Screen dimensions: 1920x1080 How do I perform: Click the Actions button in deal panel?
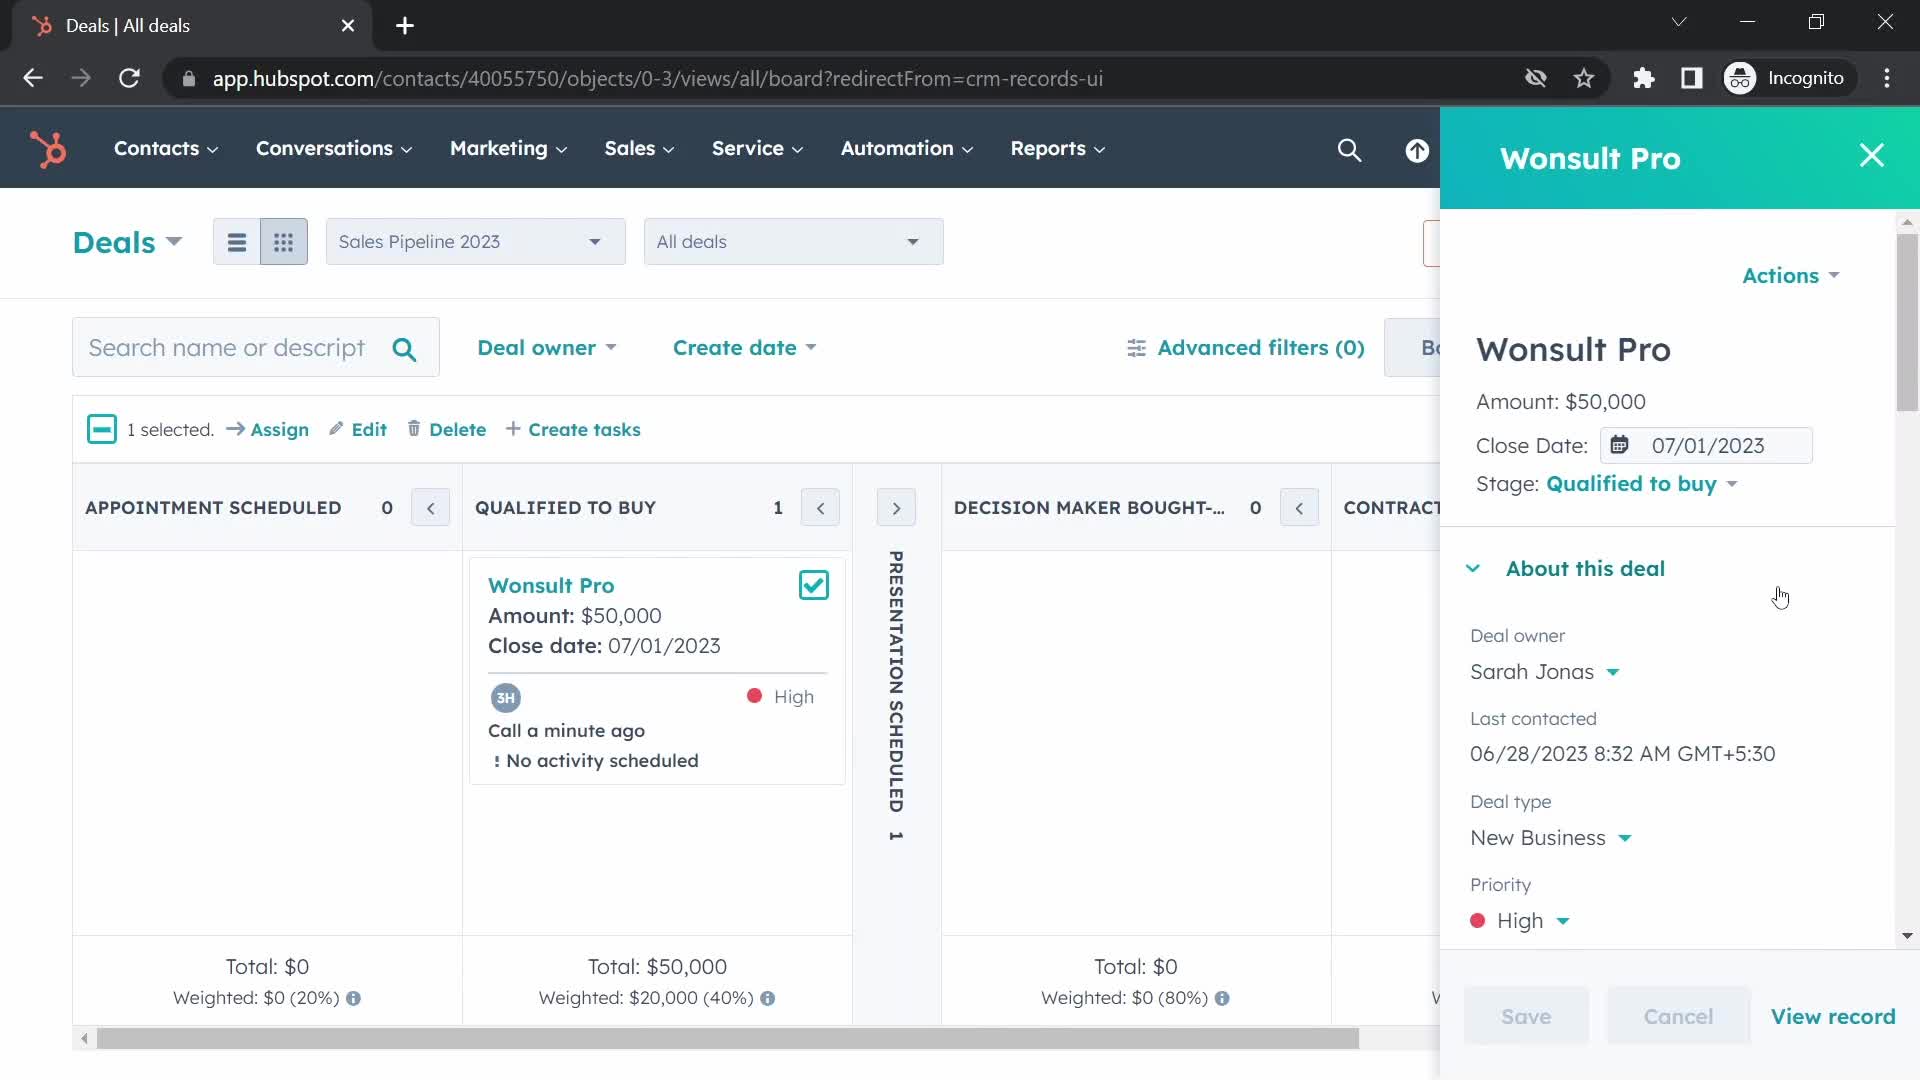coord(1789,276)
